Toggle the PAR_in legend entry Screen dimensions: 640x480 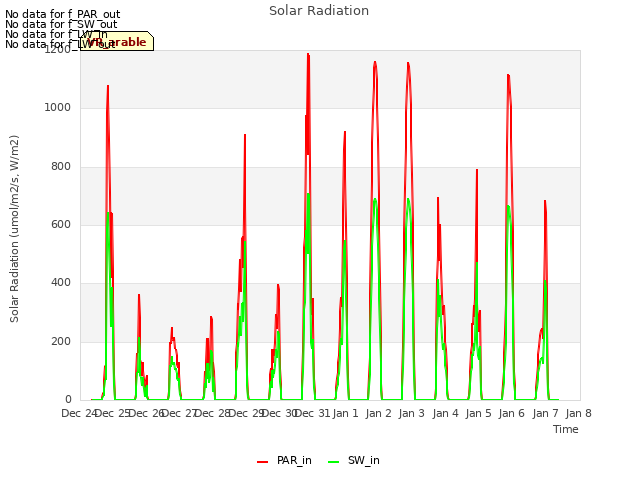284,460
